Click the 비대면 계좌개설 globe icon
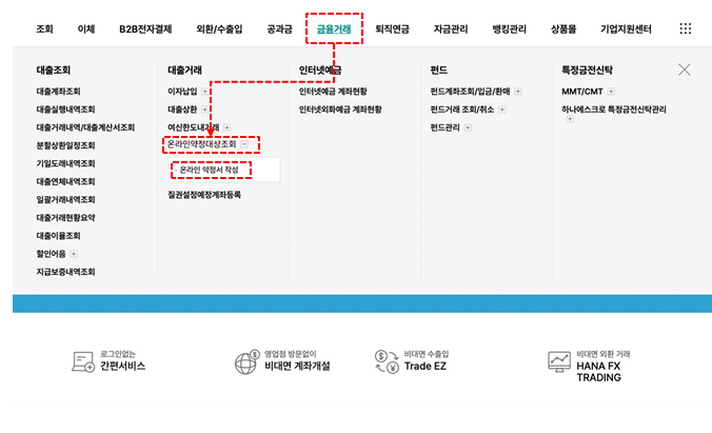This screenshot has width=712, height=433. [246, 361]
